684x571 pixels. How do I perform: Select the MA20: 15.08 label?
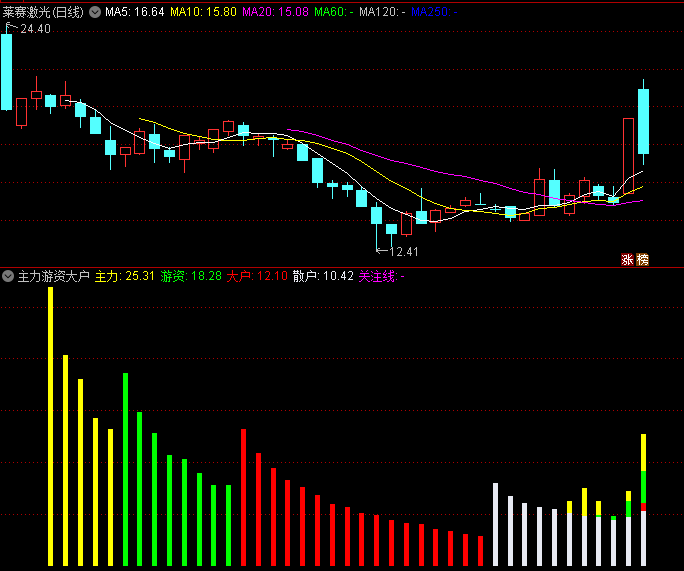pyautogui.click(x=275, y=12)
